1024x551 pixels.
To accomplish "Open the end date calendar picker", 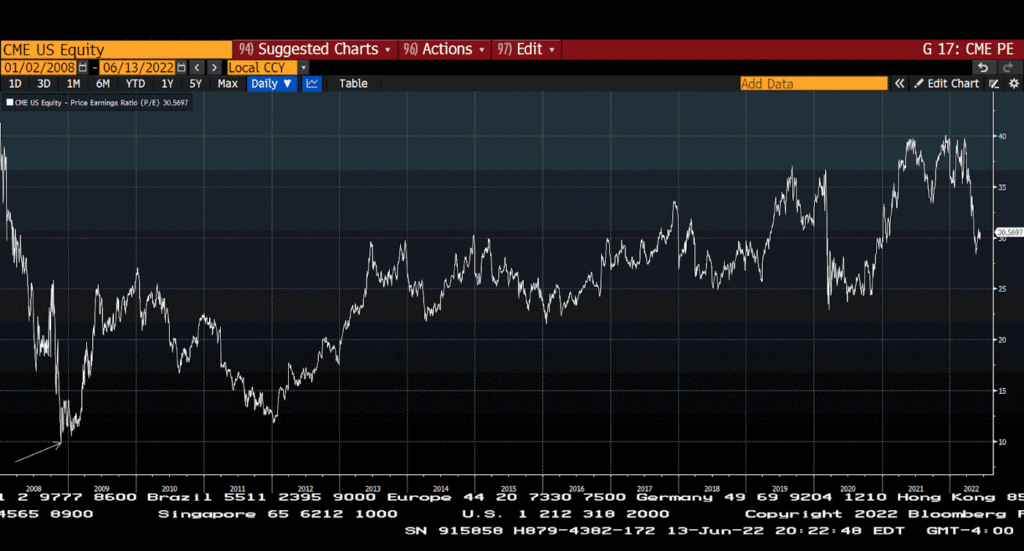I will [181, 67].
